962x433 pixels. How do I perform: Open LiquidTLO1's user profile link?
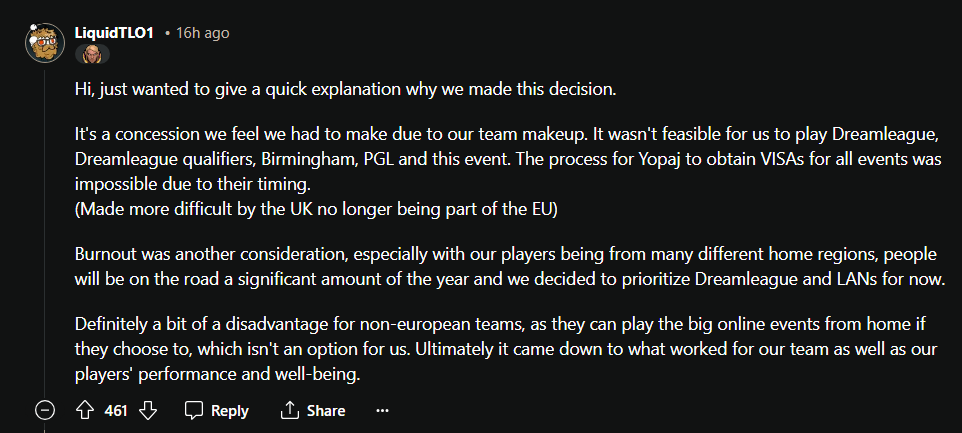[115, 33]
